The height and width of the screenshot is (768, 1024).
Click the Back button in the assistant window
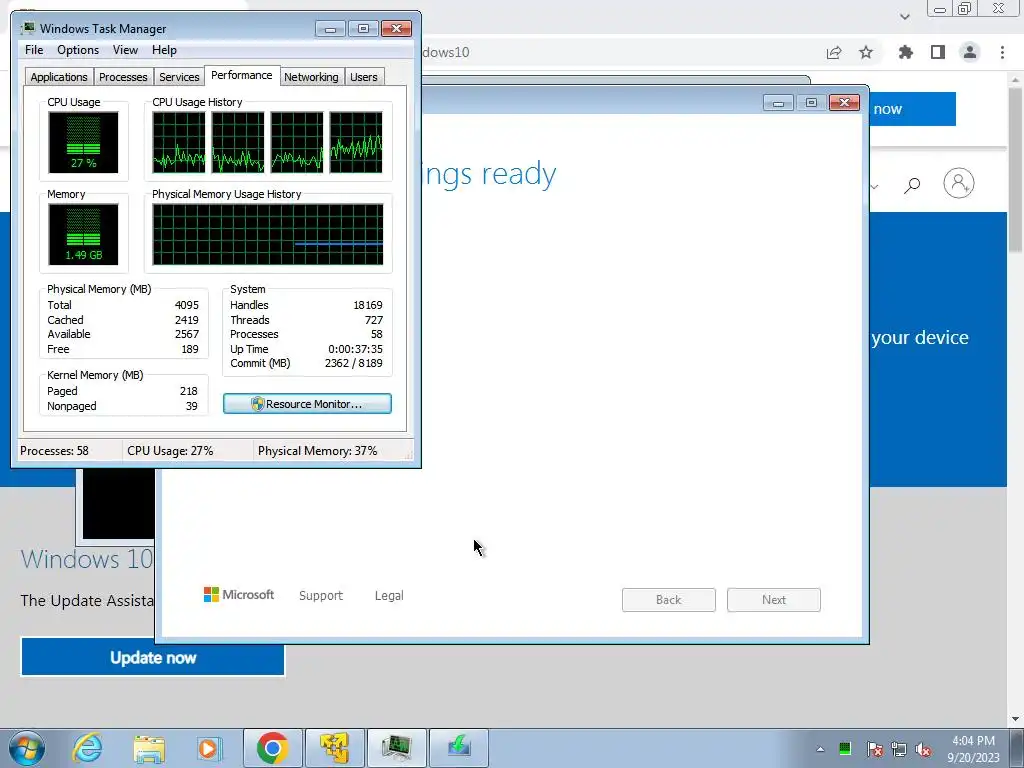coord(669,600)
